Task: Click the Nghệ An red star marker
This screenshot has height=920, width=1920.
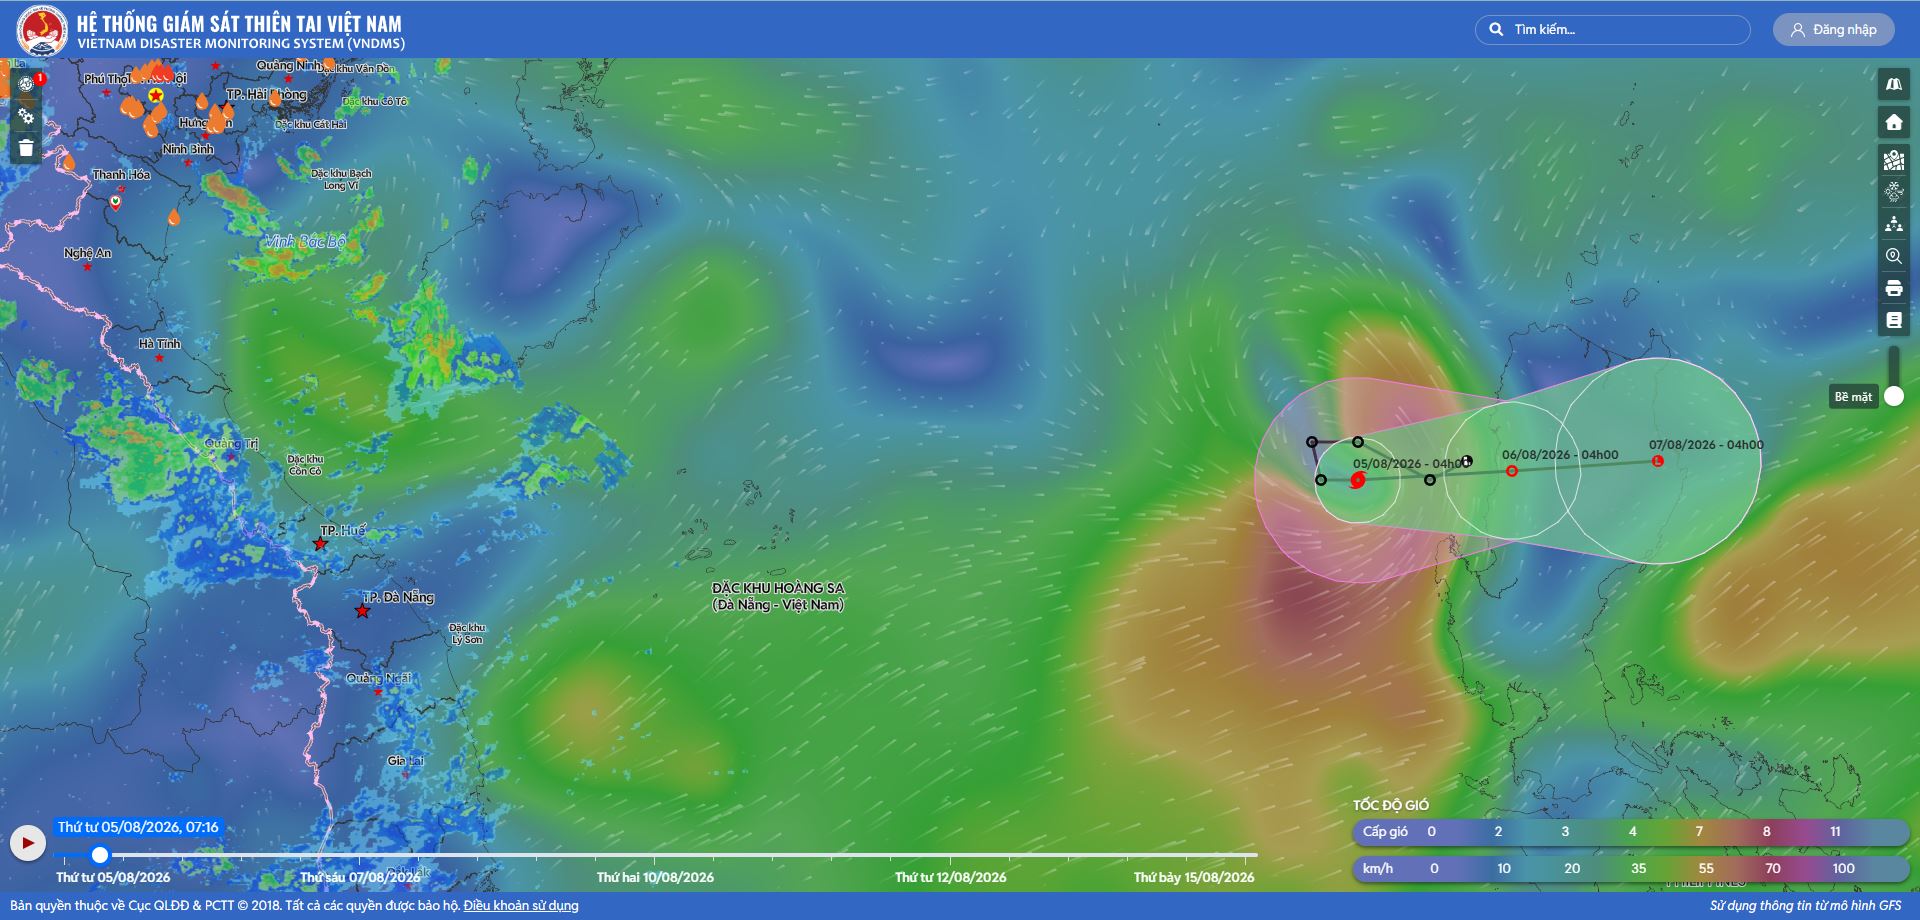Action: pyautogui.click(x=87, y=267)
